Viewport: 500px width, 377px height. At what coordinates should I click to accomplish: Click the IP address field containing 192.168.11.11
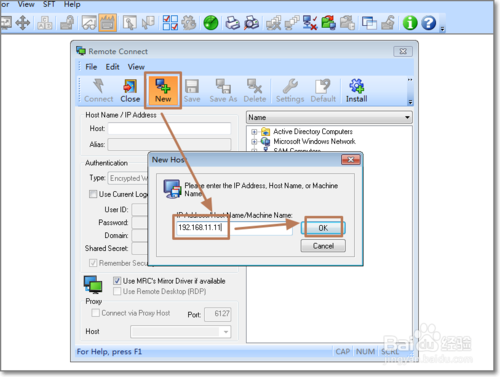pos(234,228)
